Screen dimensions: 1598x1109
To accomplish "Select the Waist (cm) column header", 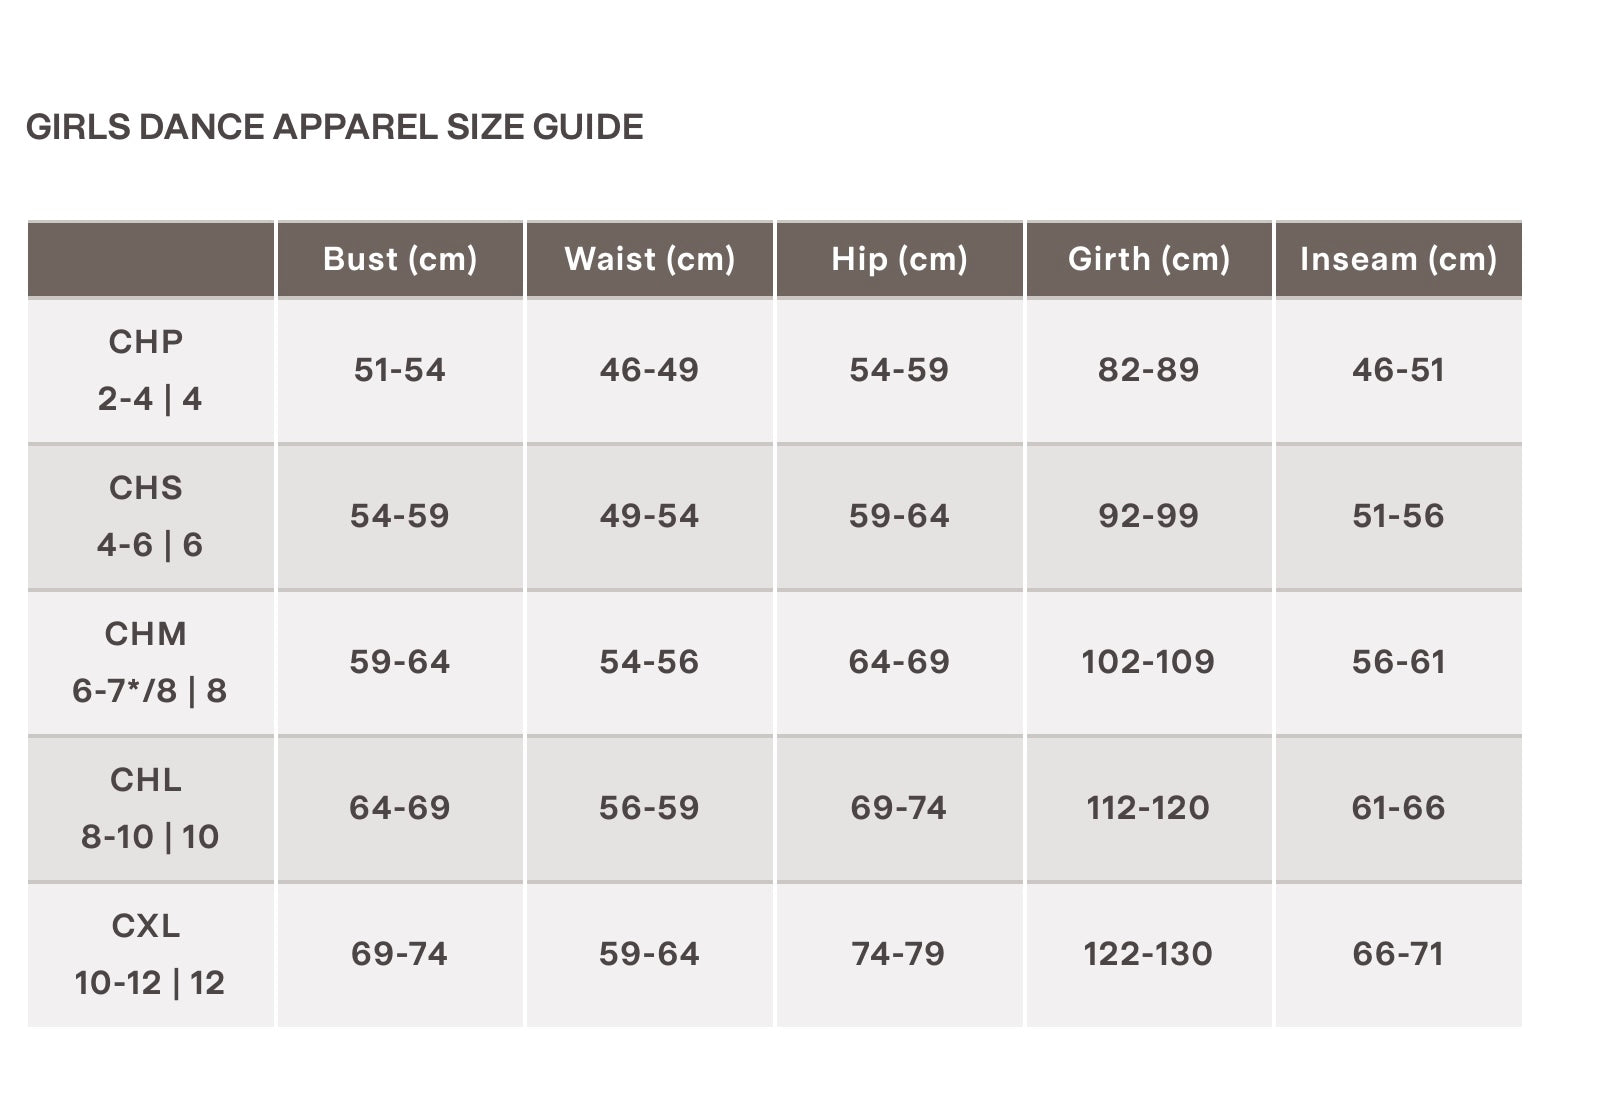I will (x=650, y=259).
